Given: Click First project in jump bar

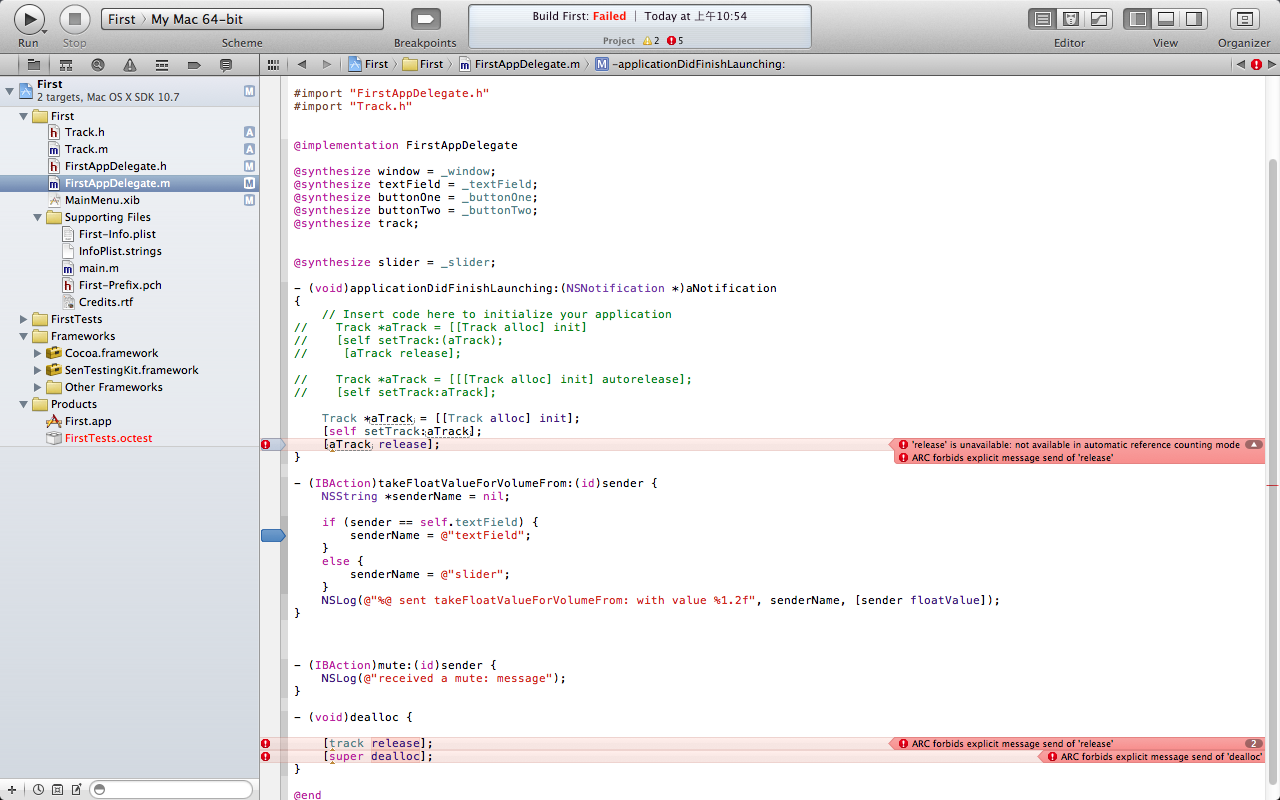Looking at the screenshot, I should click(368, 64).
